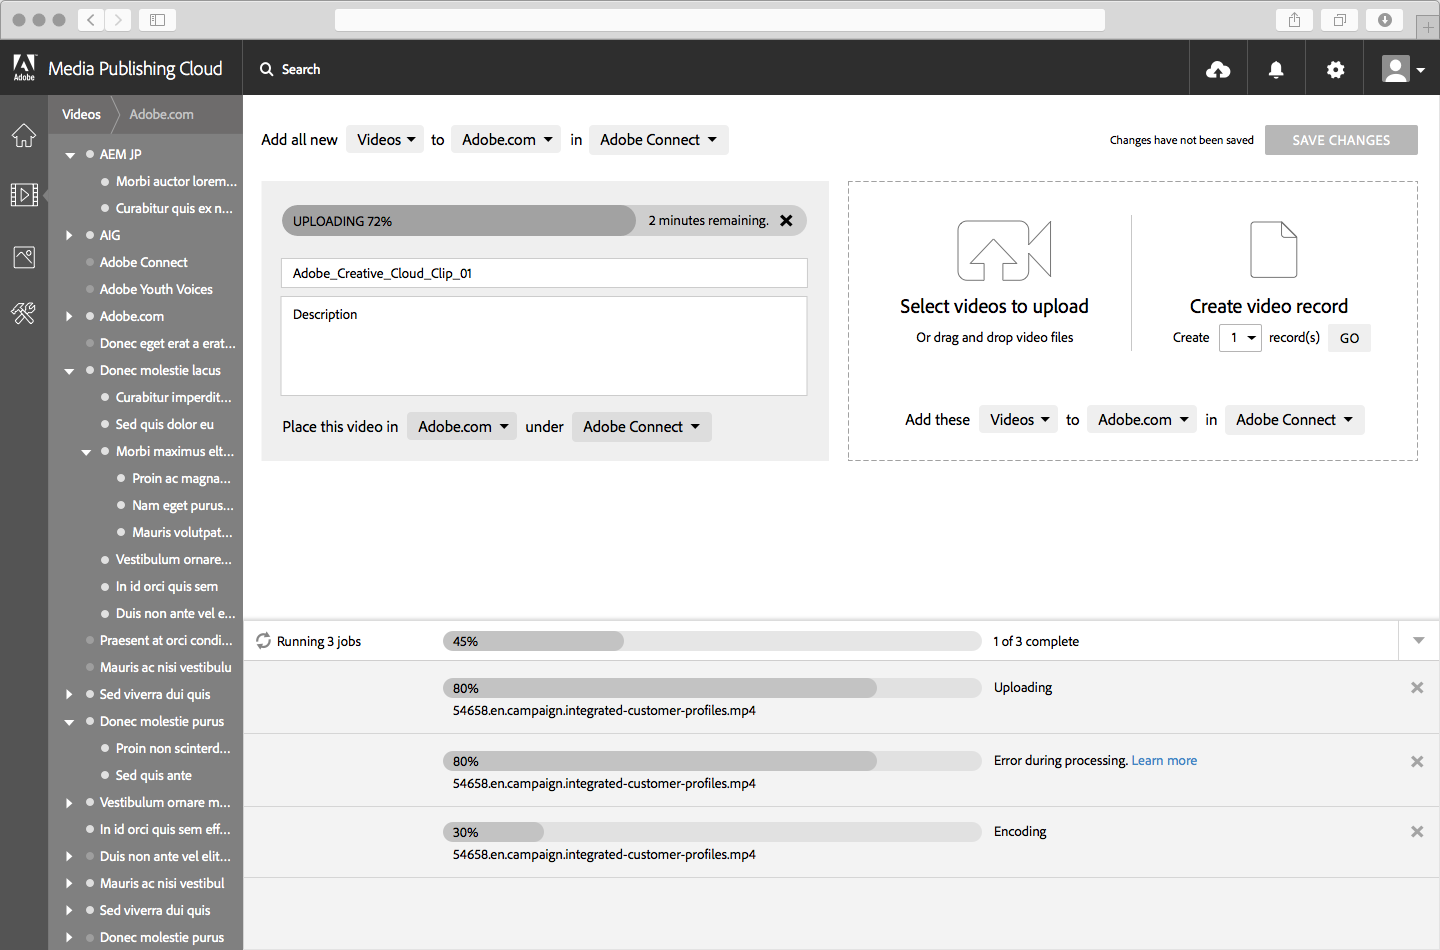Click the search magnifier icon
Image resolution: width=1440 pixels, height=950 pixels.
pos(267,69)
